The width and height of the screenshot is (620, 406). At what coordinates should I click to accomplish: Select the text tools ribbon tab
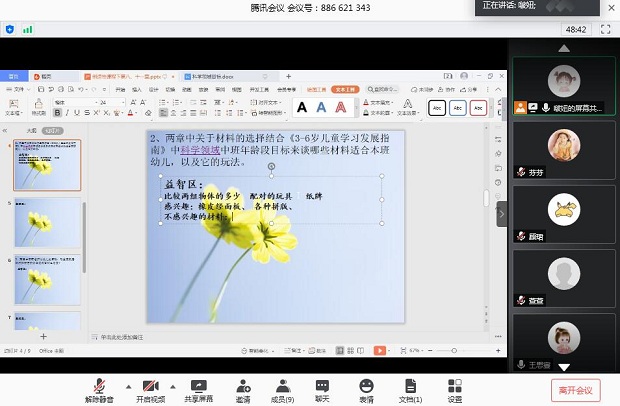coord(344,89)
